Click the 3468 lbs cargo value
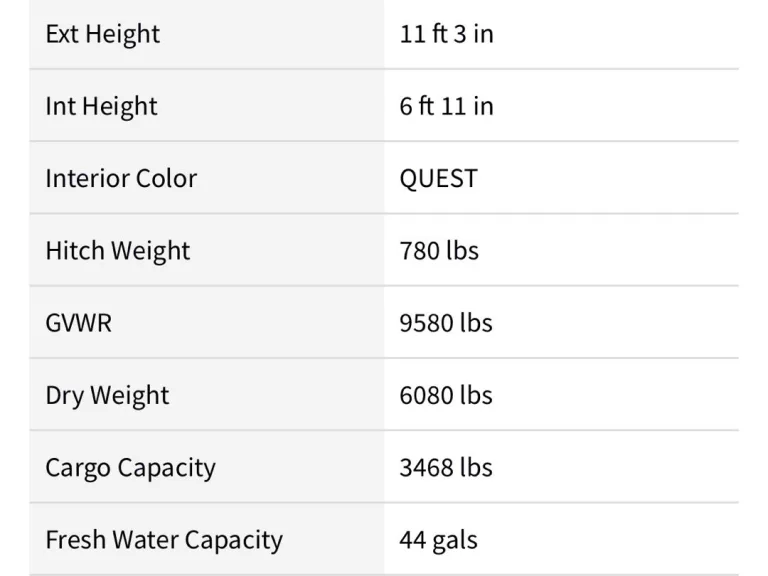 point(446,467)
